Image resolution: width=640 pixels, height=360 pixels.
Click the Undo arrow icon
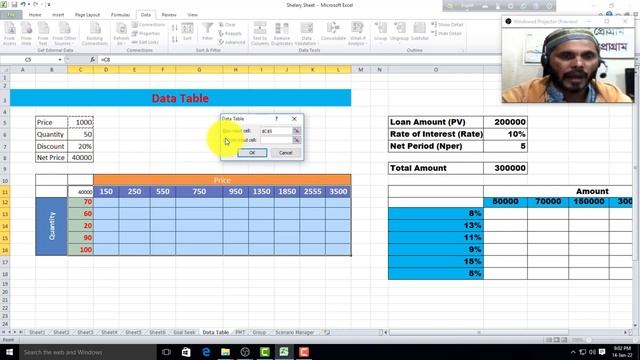tap(23, 4)
